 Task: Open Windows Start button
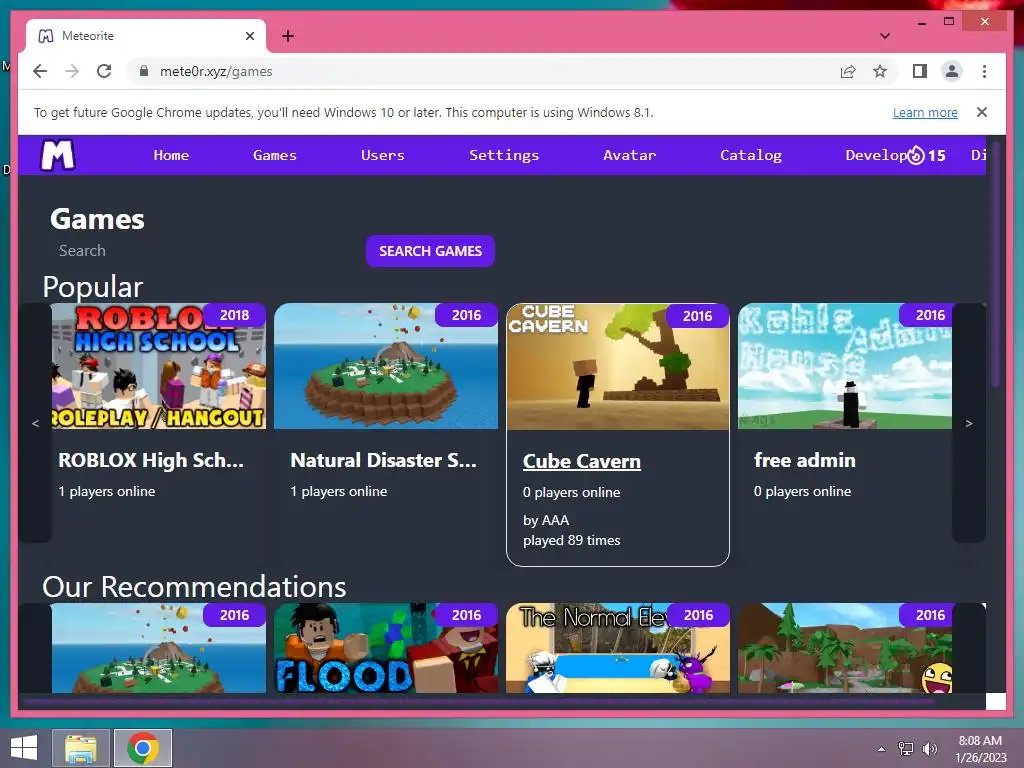click(24, 748)
